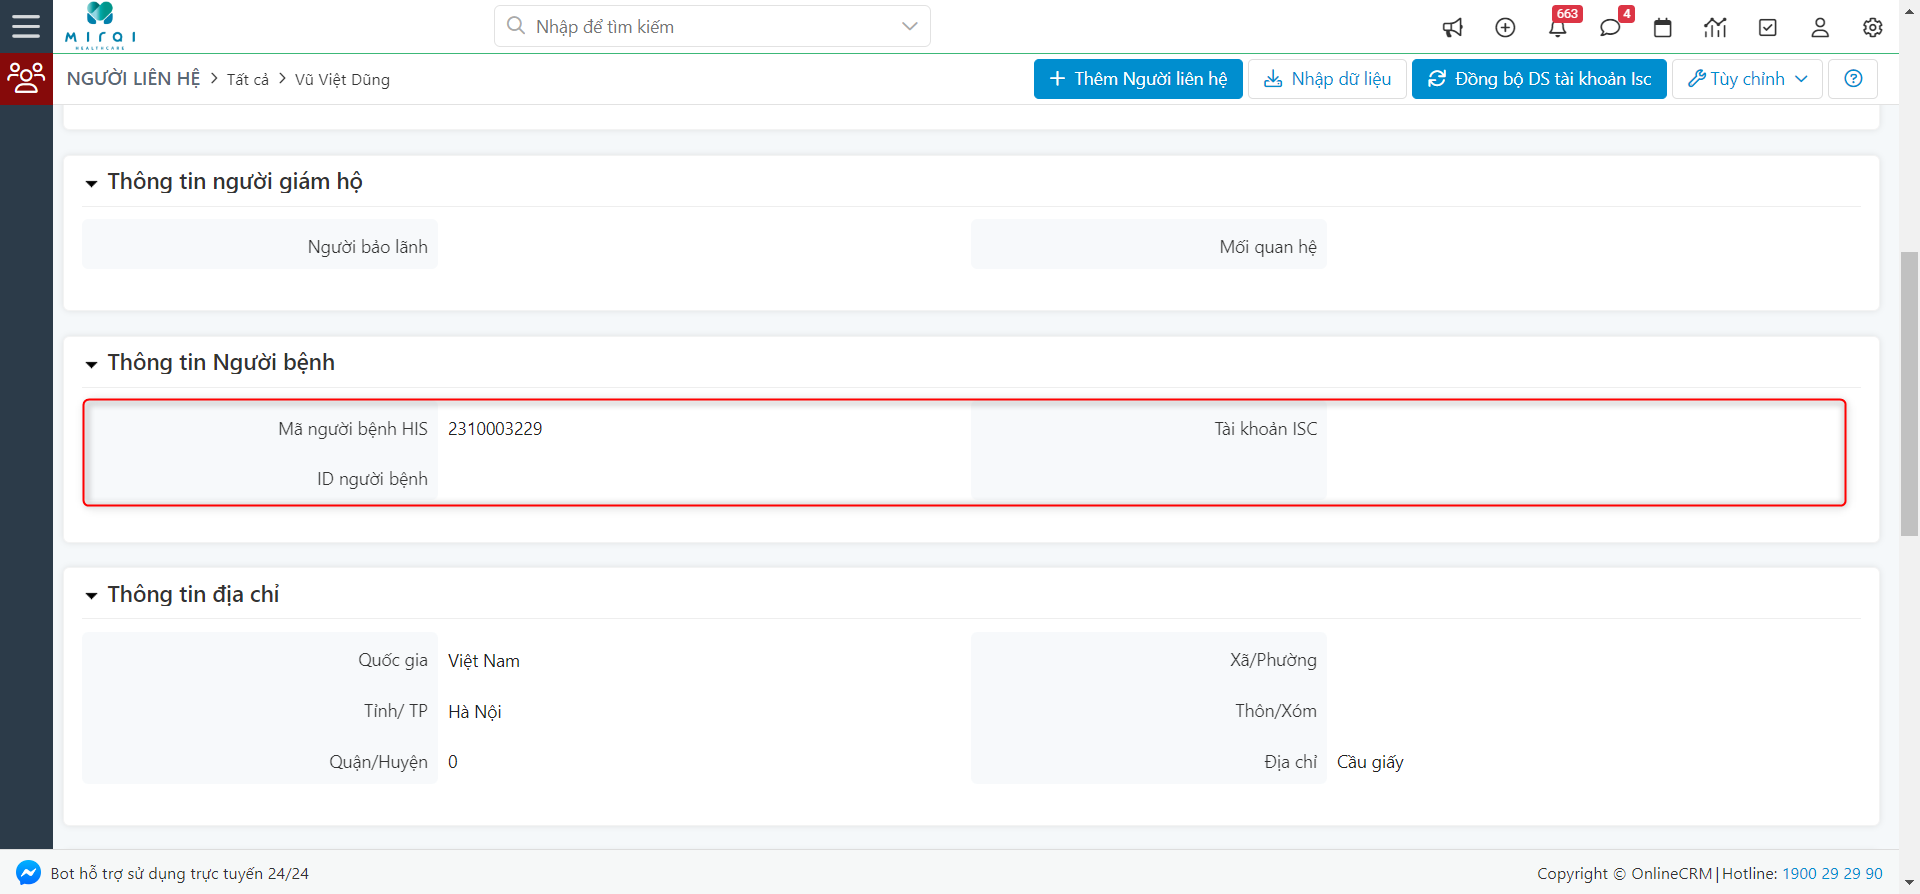
Task: Click the Thôn/Xóm label
Action: click(x=1276, y=711)
